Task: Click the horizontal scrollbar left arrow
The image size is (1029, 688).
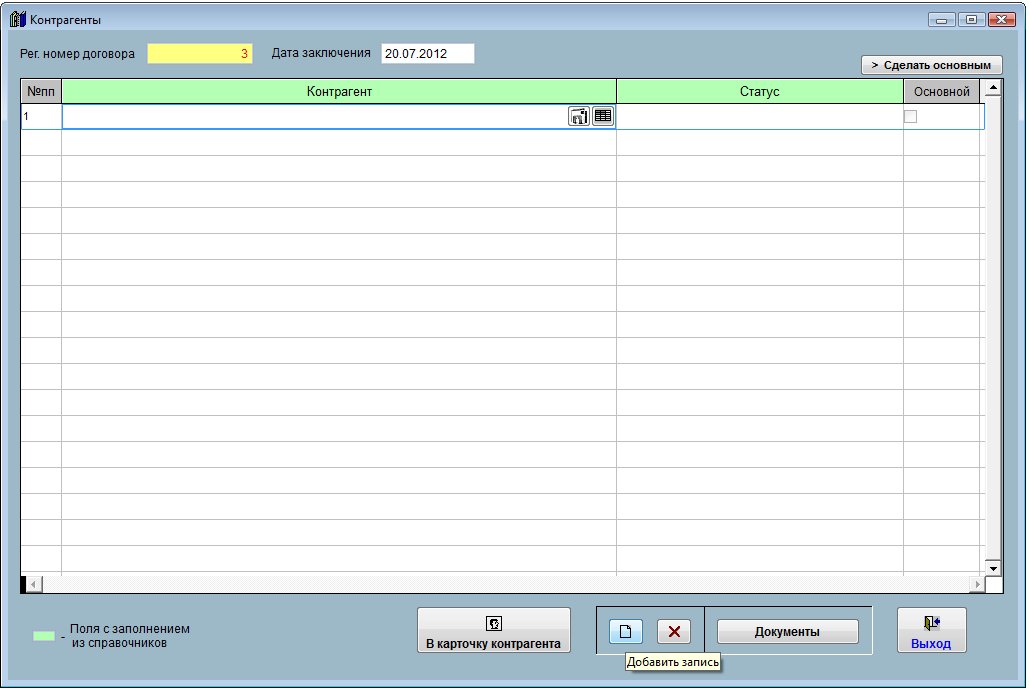Action: tap(33, 584)
